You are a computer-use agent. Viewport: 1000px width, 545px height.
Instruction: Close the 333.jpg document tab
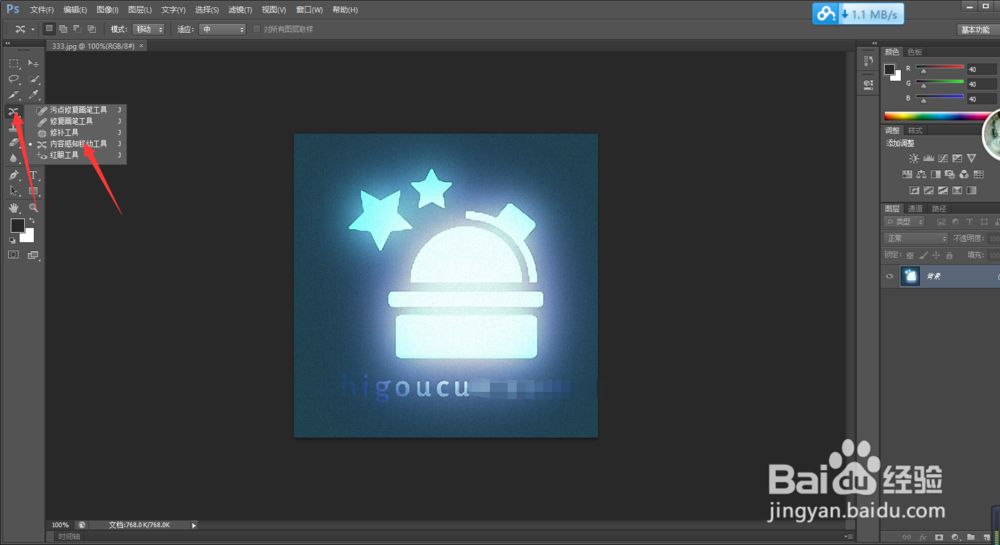coord(142,46)
